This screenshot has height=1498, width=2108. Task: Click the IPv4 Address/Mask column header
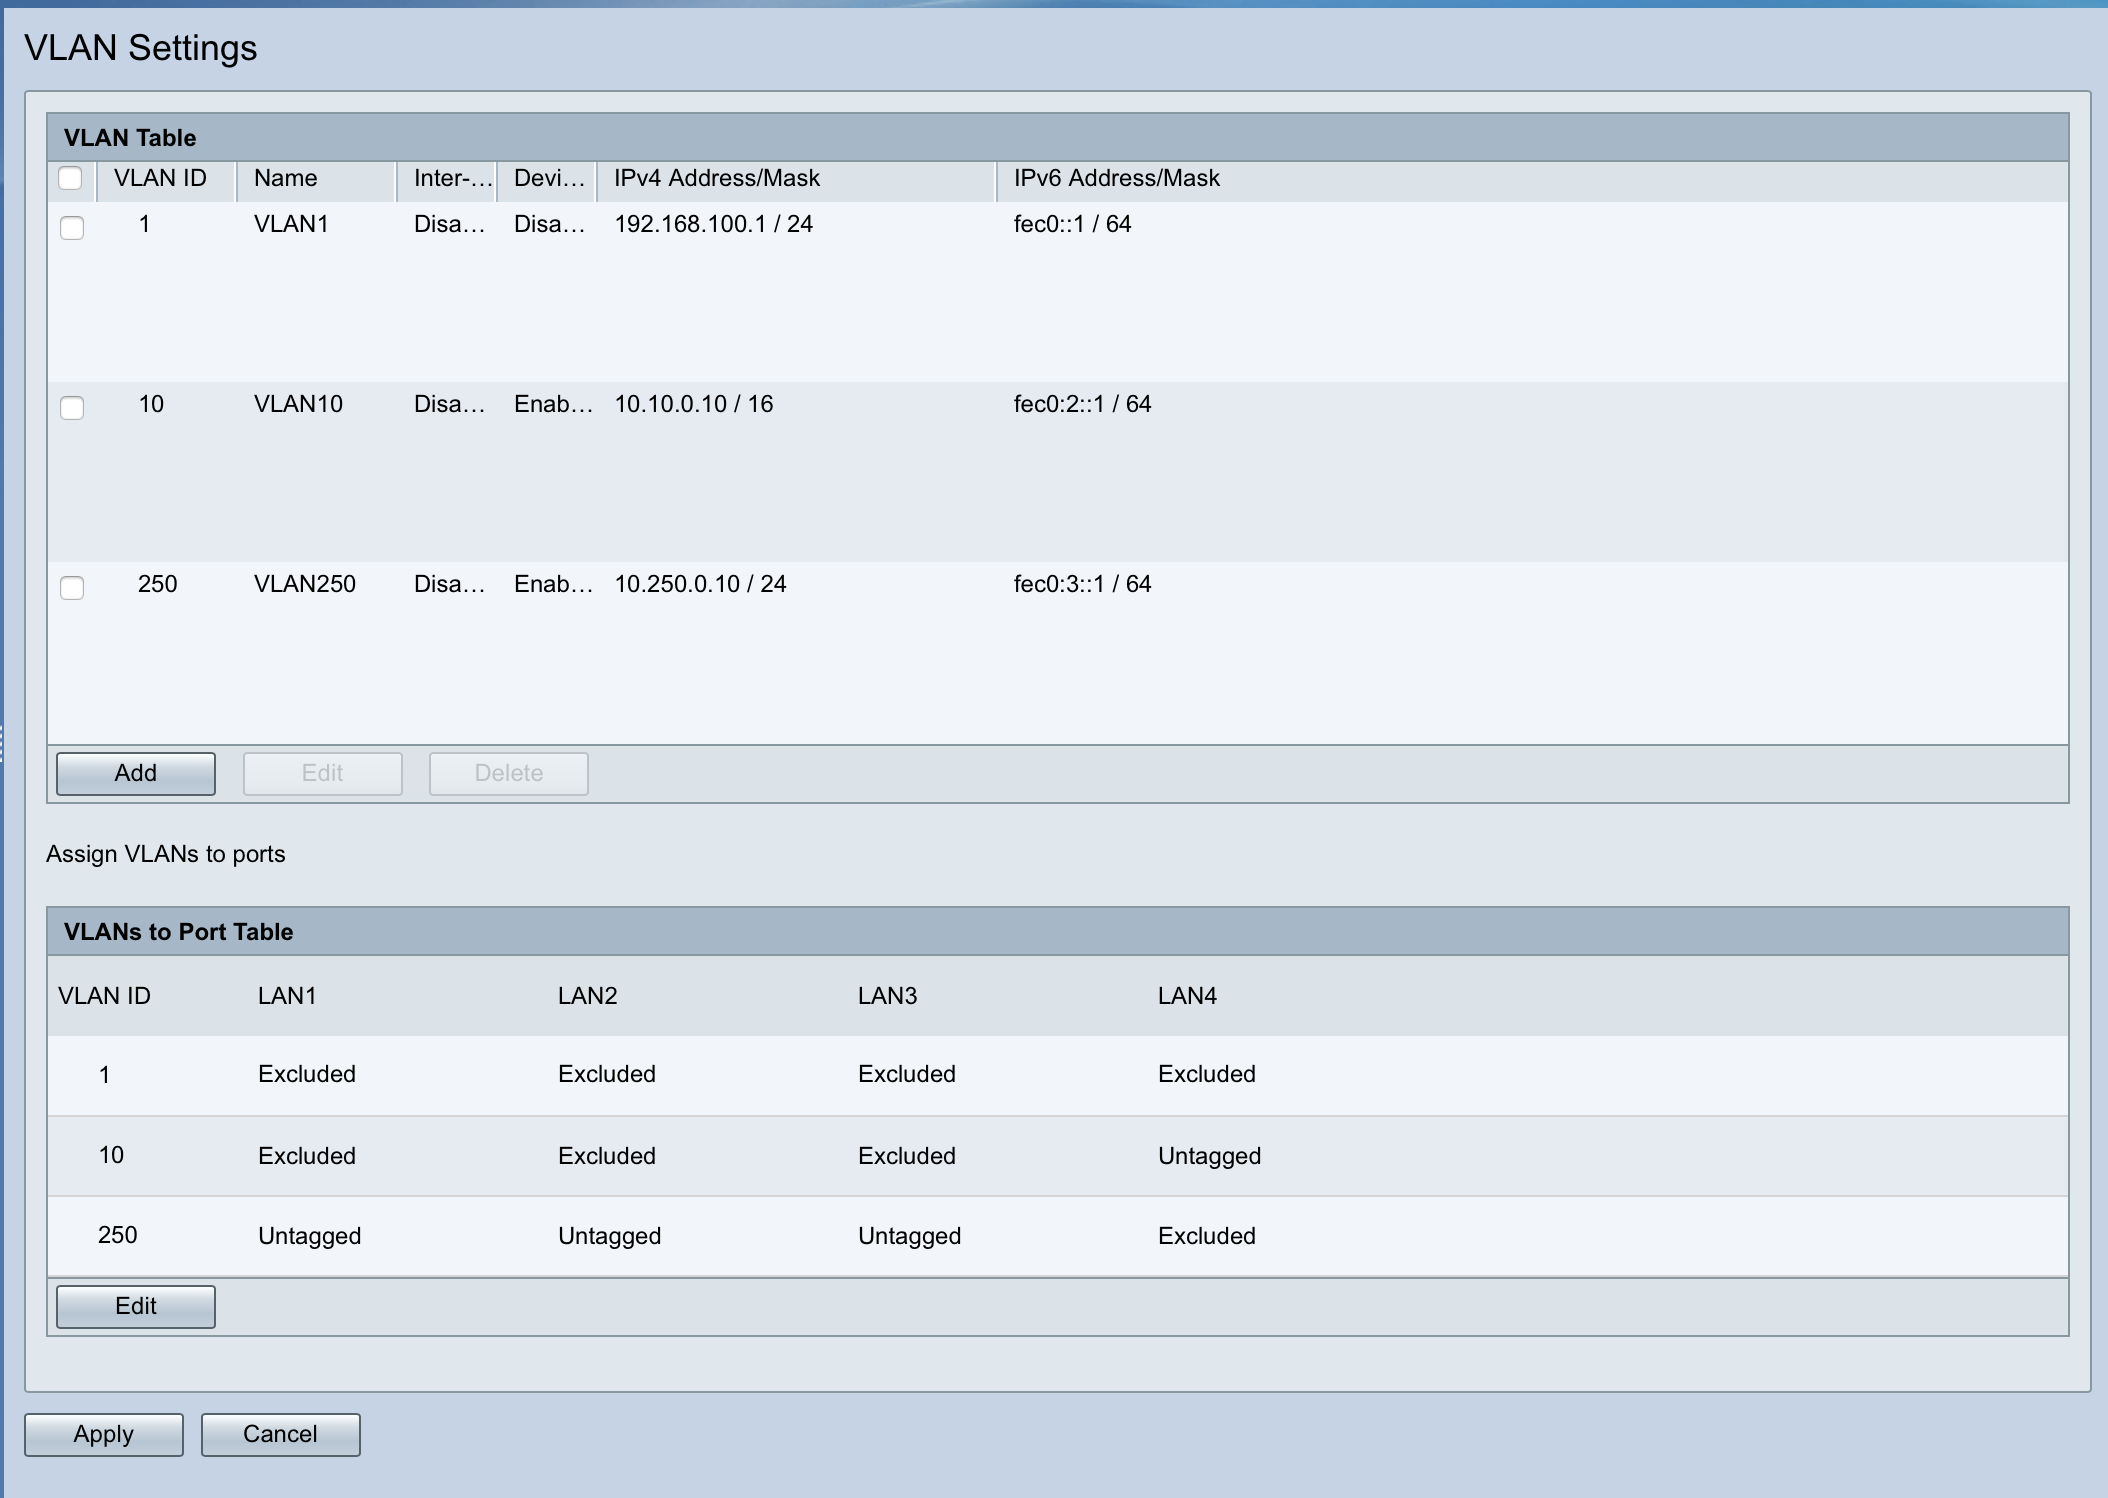click(x=716, y=179)
